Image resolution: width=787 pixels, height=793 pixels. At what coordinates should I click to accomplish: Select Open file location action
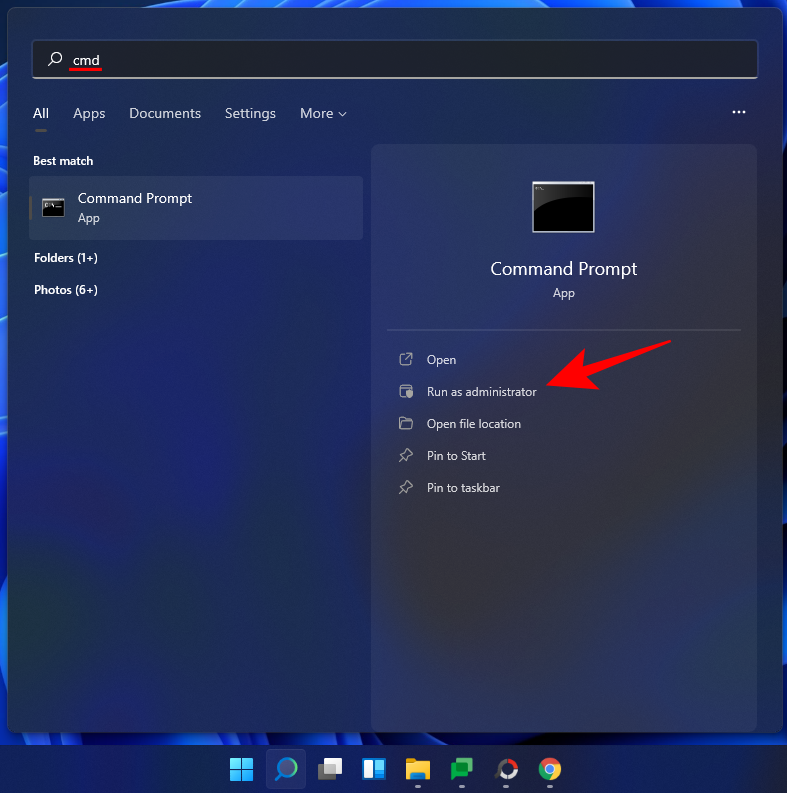473,424
